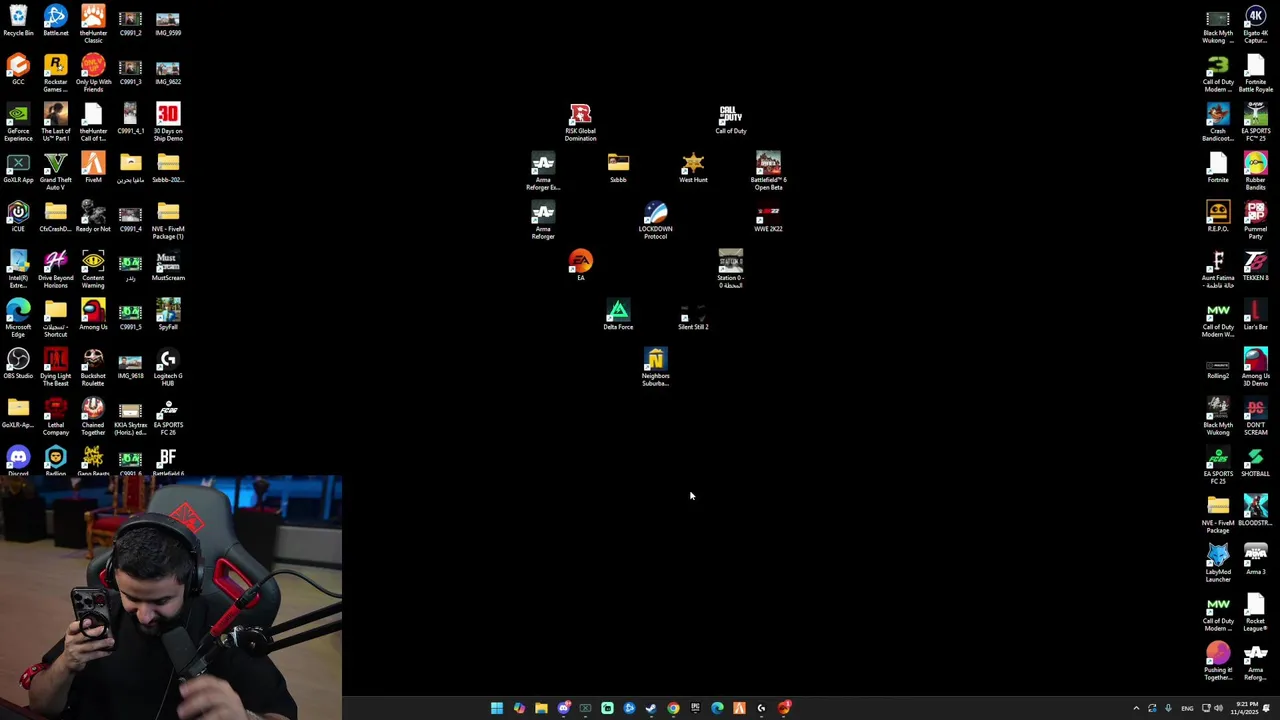Open the Recycle Bin desktop icon
This screenshot has width=1280, height=720.
pos(18,21)
